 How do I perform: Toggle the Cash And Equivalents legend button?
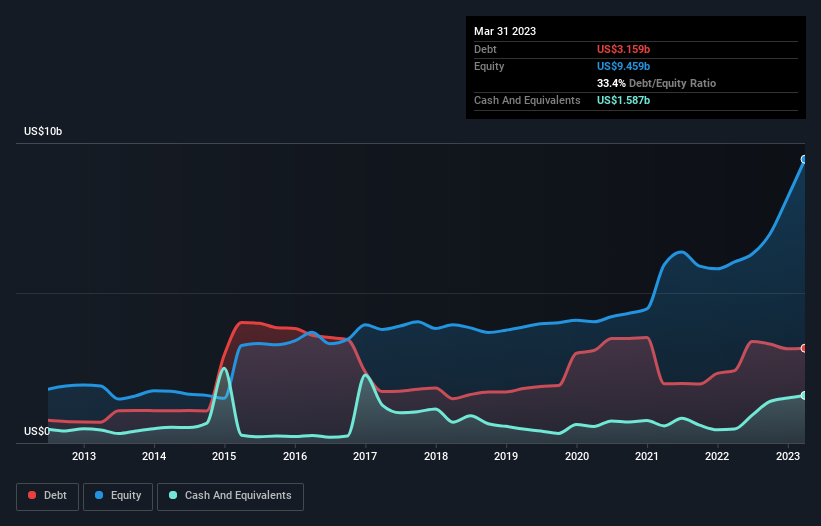230,496
